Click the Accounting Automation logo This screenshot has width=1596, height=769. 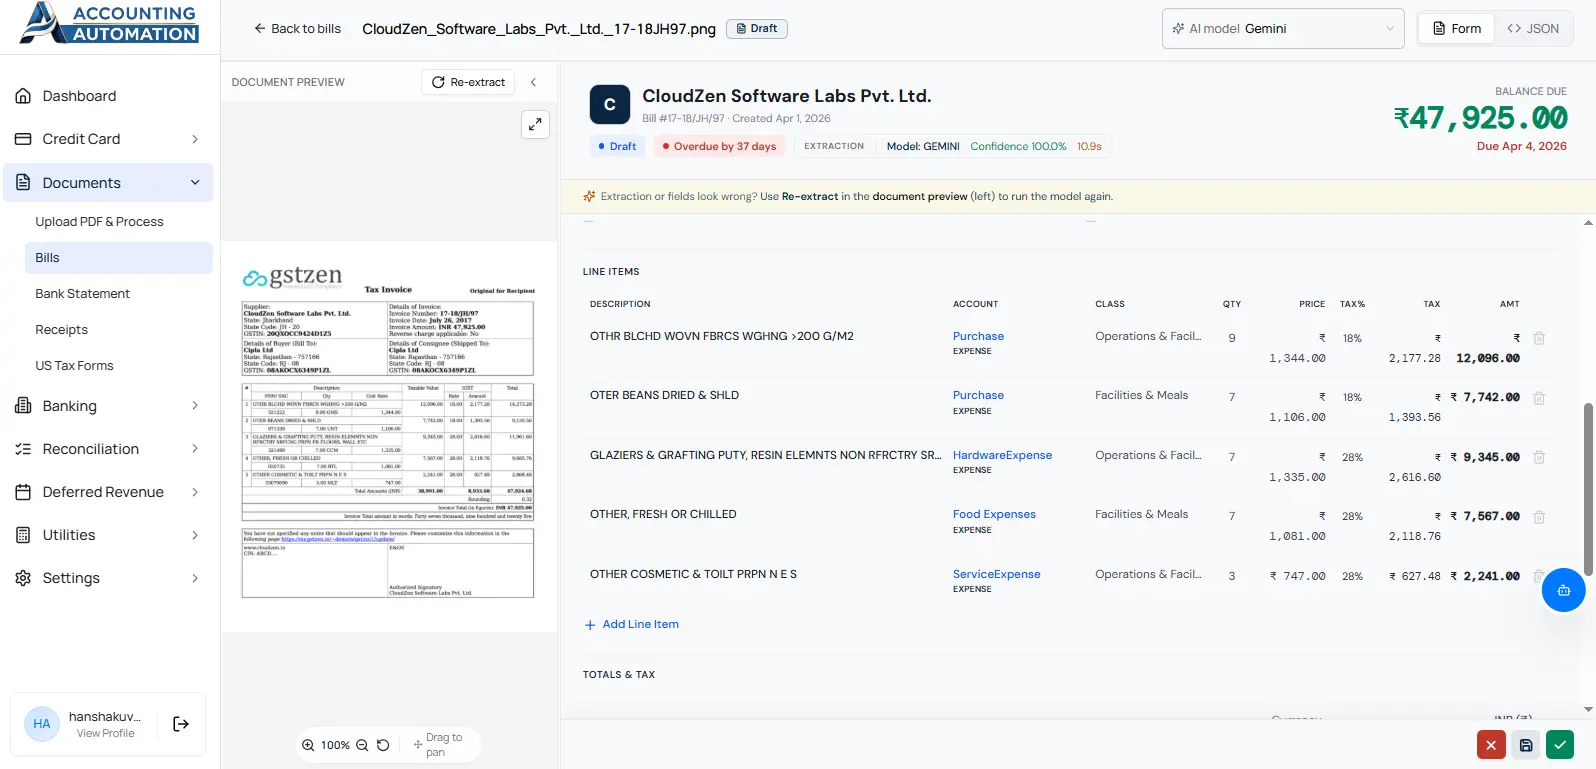point(109,24)
